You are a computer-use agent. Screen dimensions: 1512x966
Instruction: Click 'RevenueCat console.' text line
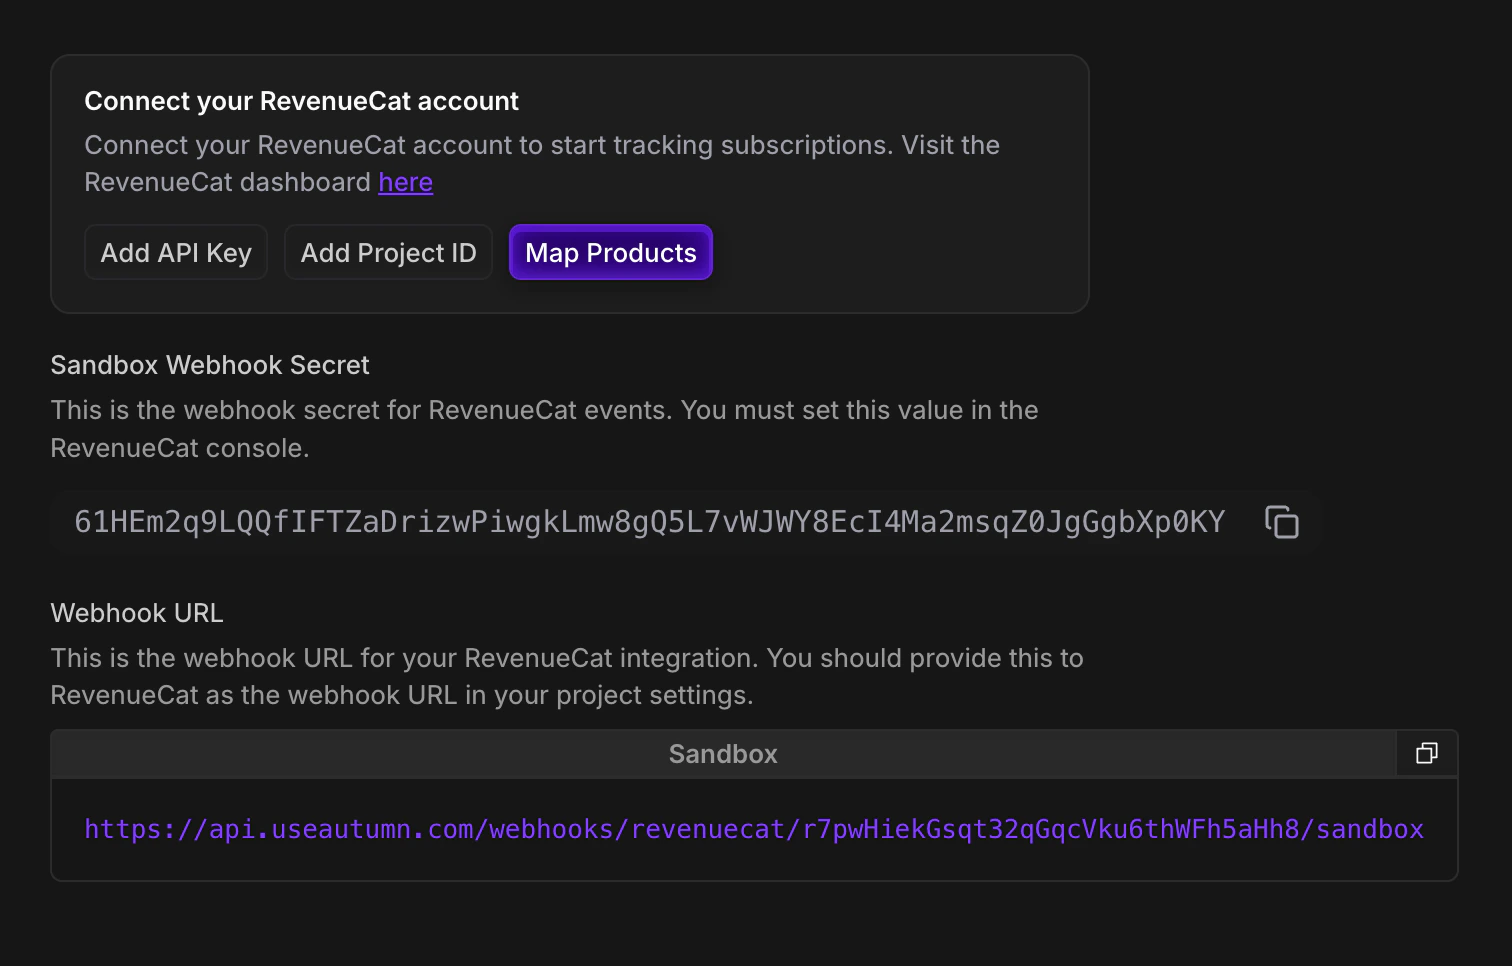(x=180, y=448)
